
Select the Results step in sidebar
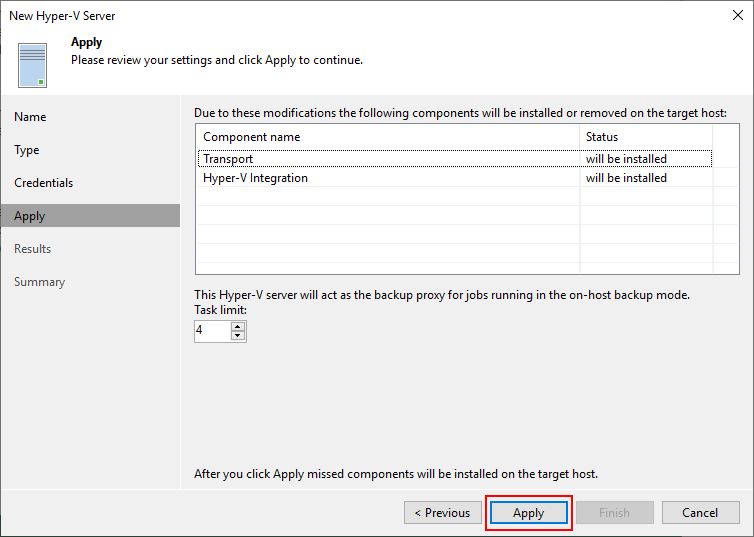33,249
